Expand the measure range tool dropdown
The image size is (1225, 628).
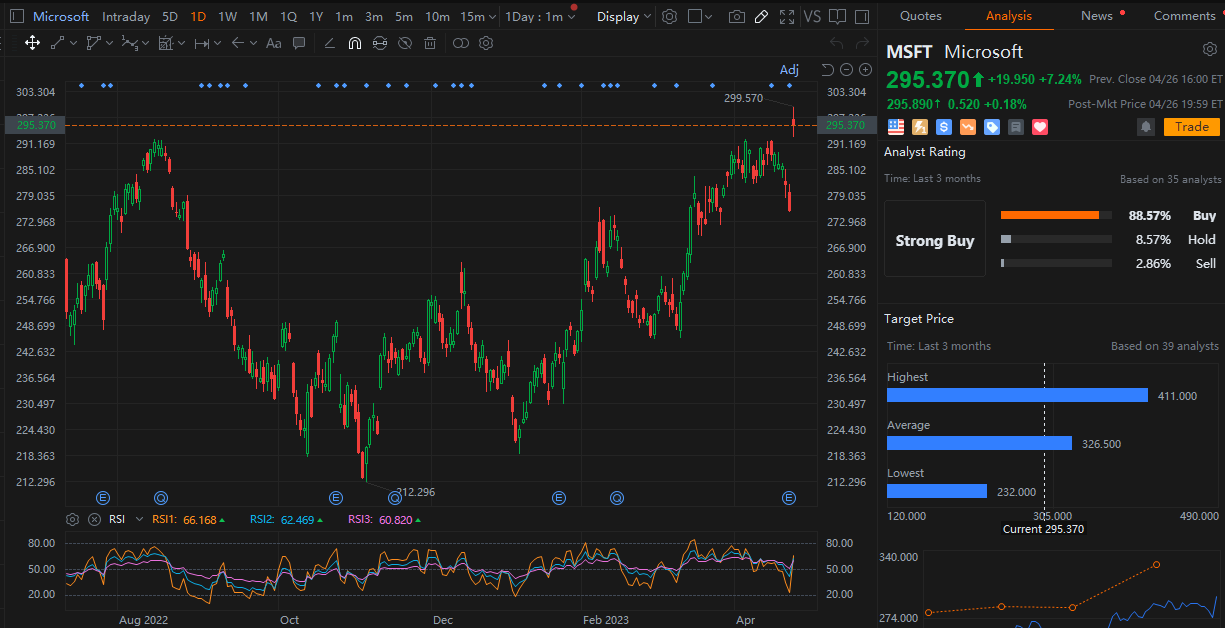217,43
